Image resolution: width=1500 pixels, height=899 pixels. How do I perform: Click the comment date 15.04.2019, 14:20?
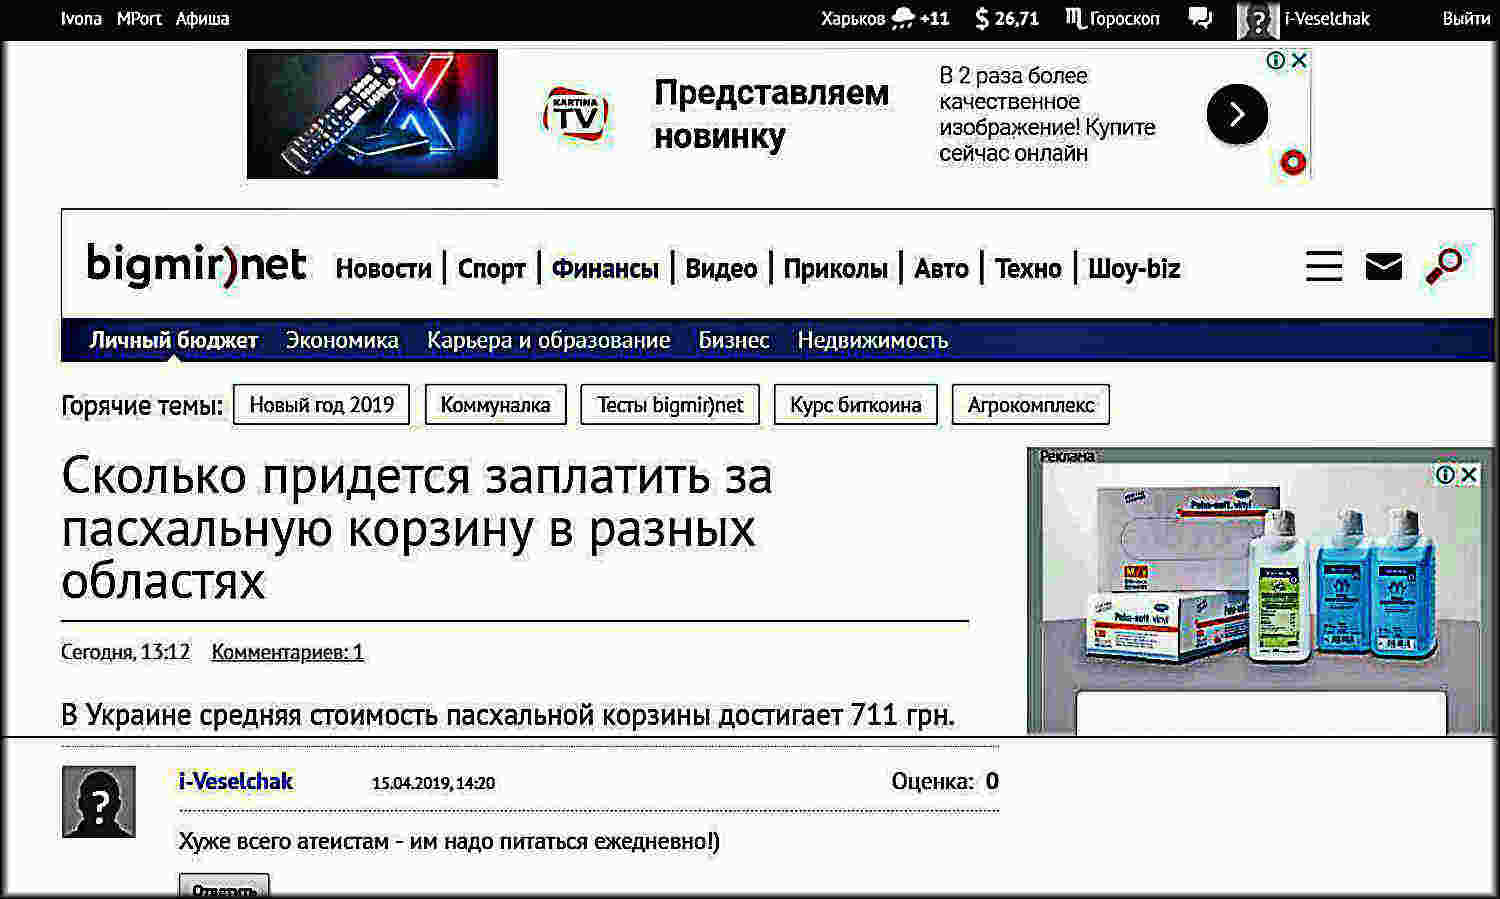[433, 783]
